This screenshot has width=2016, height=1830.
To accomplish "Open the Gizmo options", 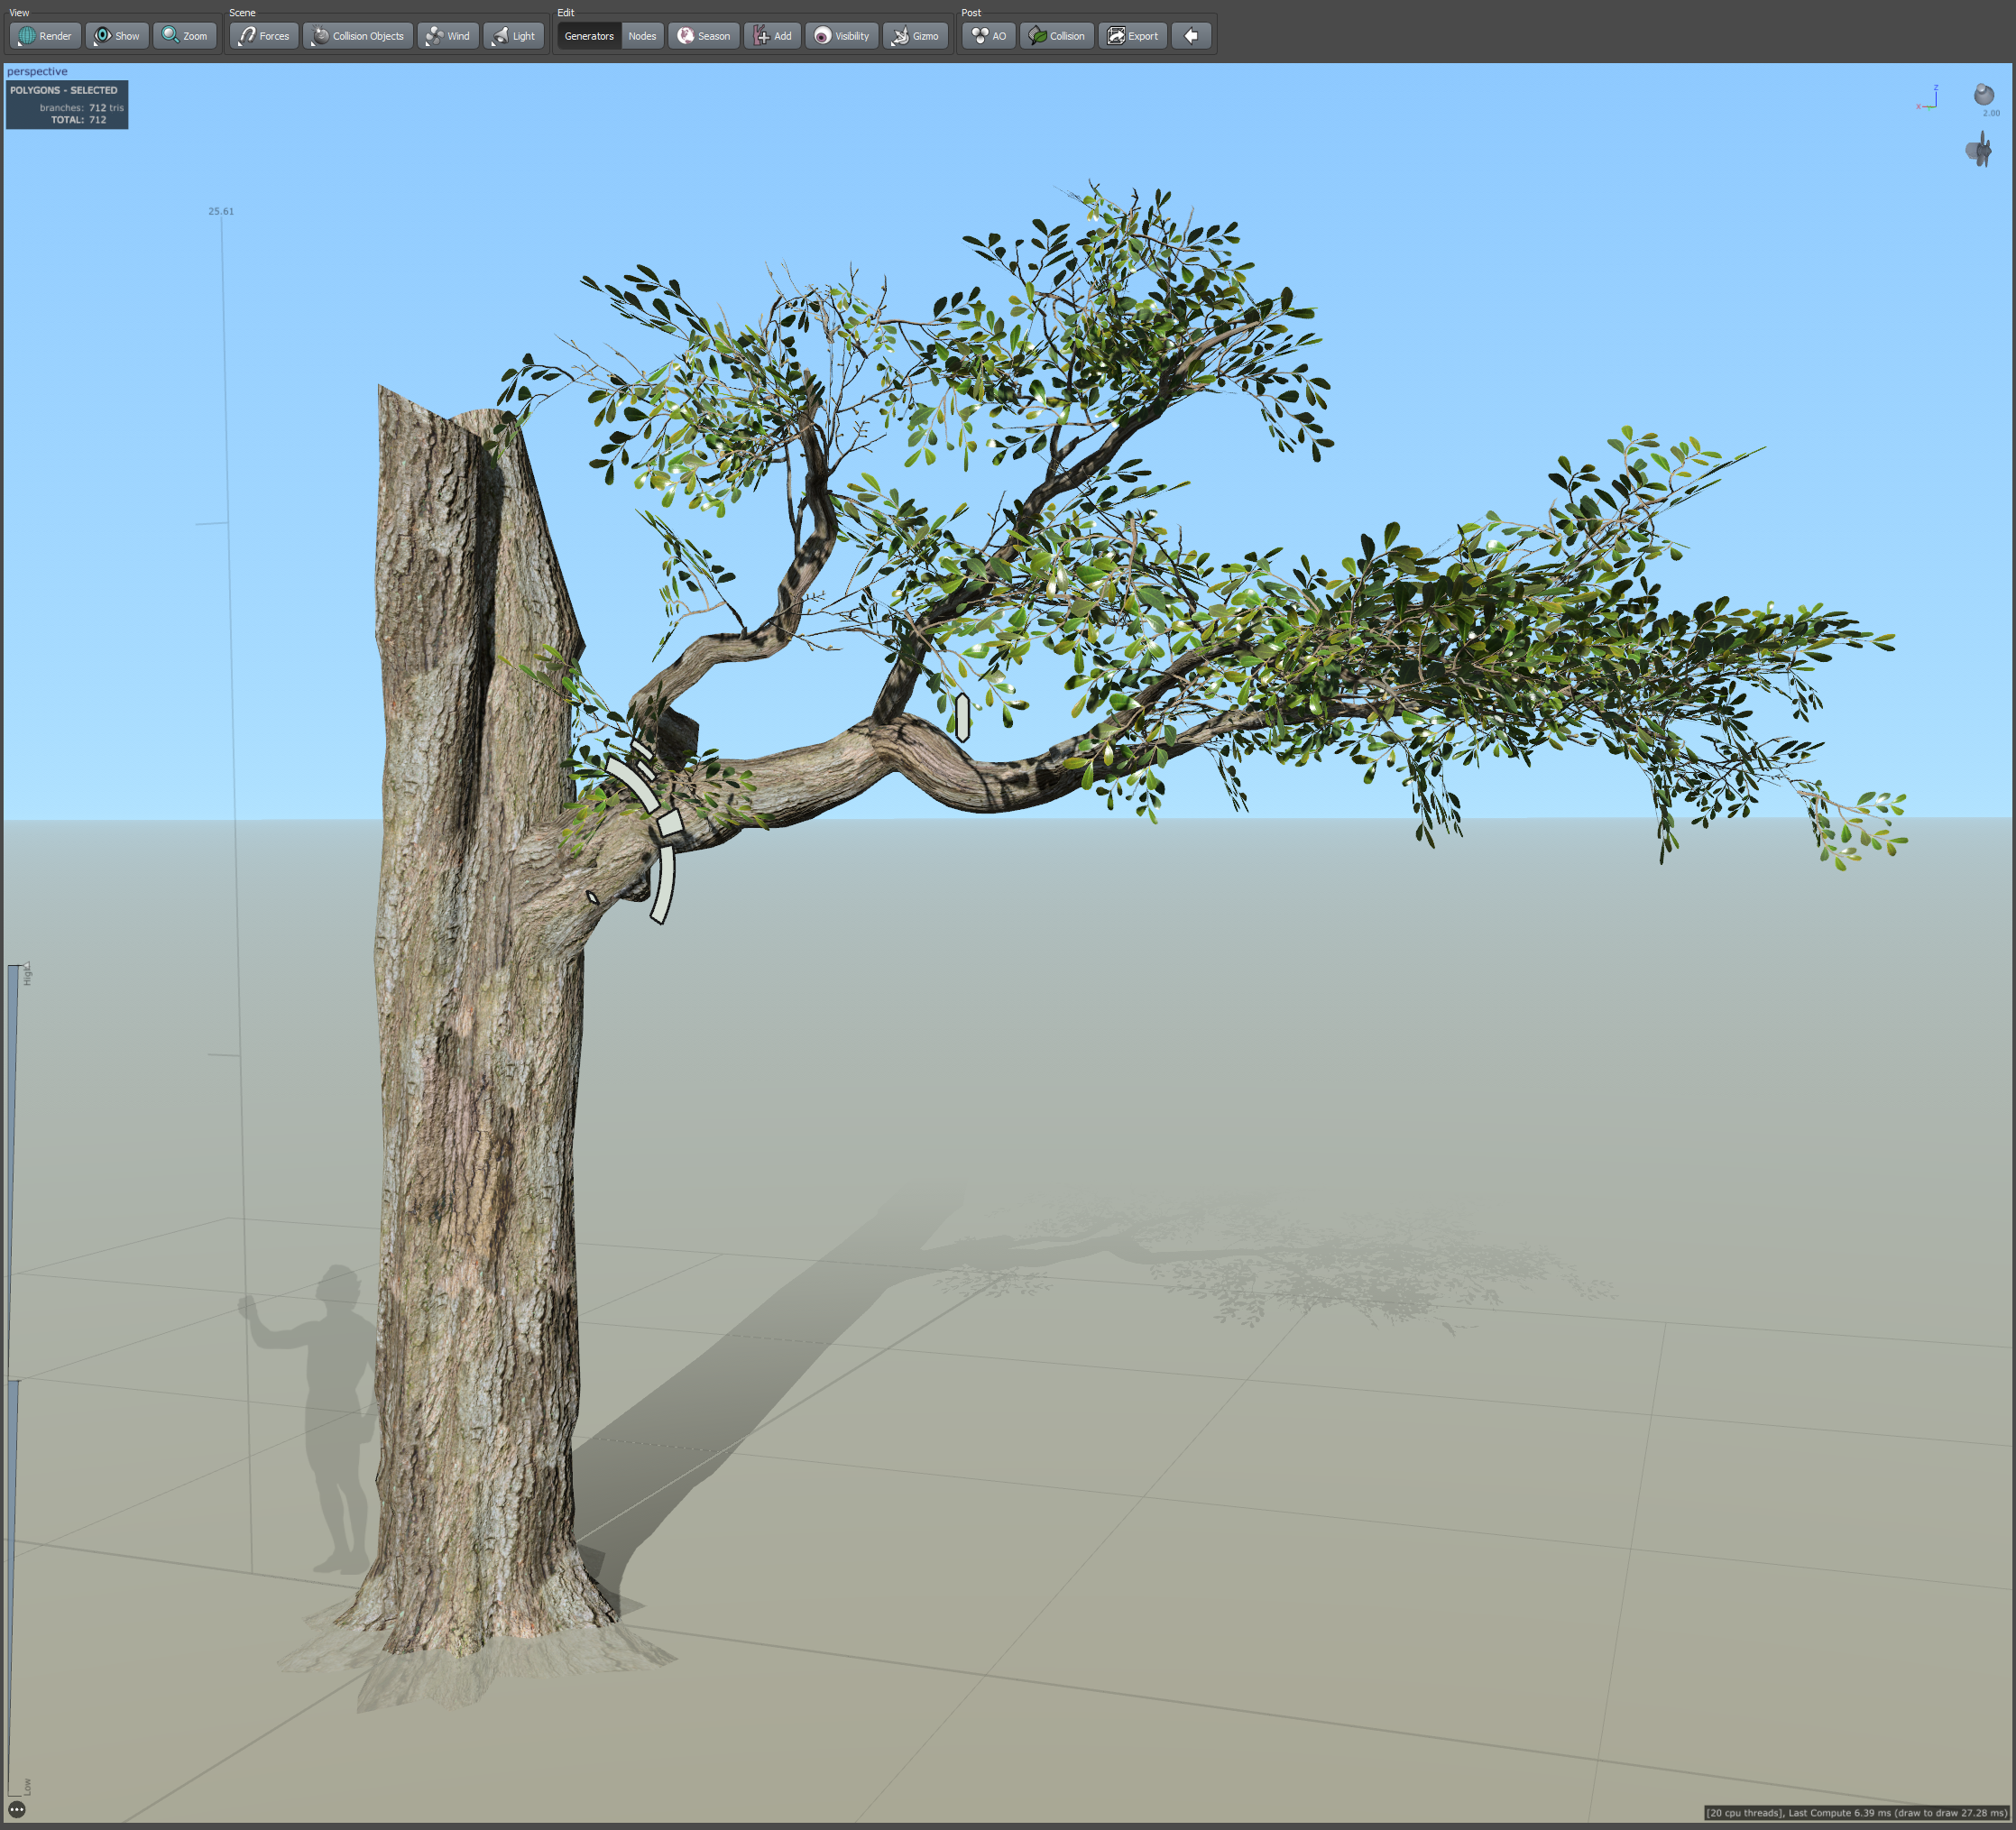I will [x=914, y=36].
